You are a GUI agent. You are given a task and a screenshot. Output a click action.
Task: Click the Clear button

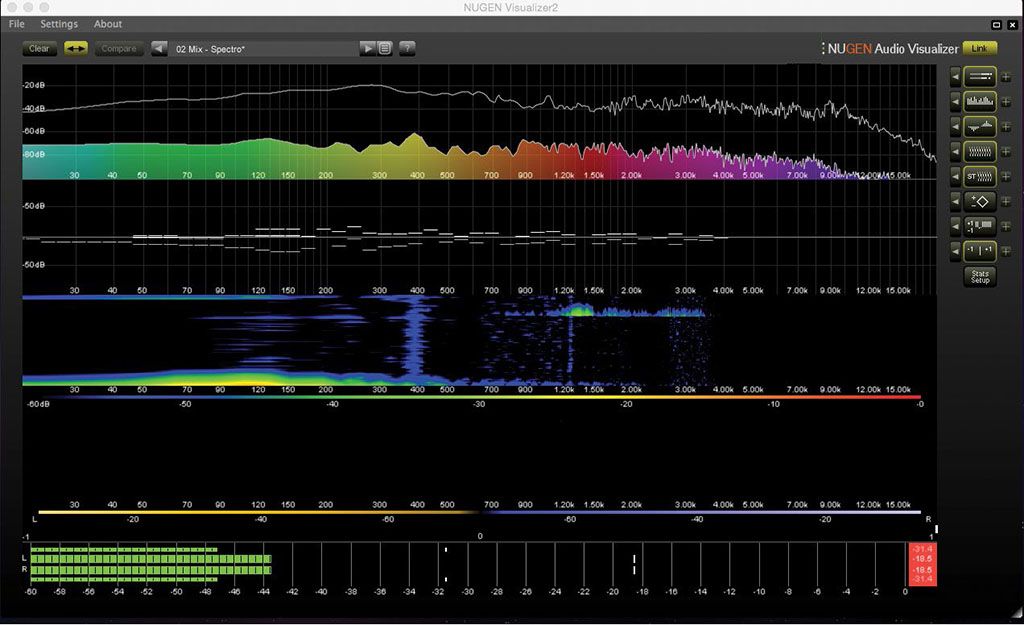[39, 48]
